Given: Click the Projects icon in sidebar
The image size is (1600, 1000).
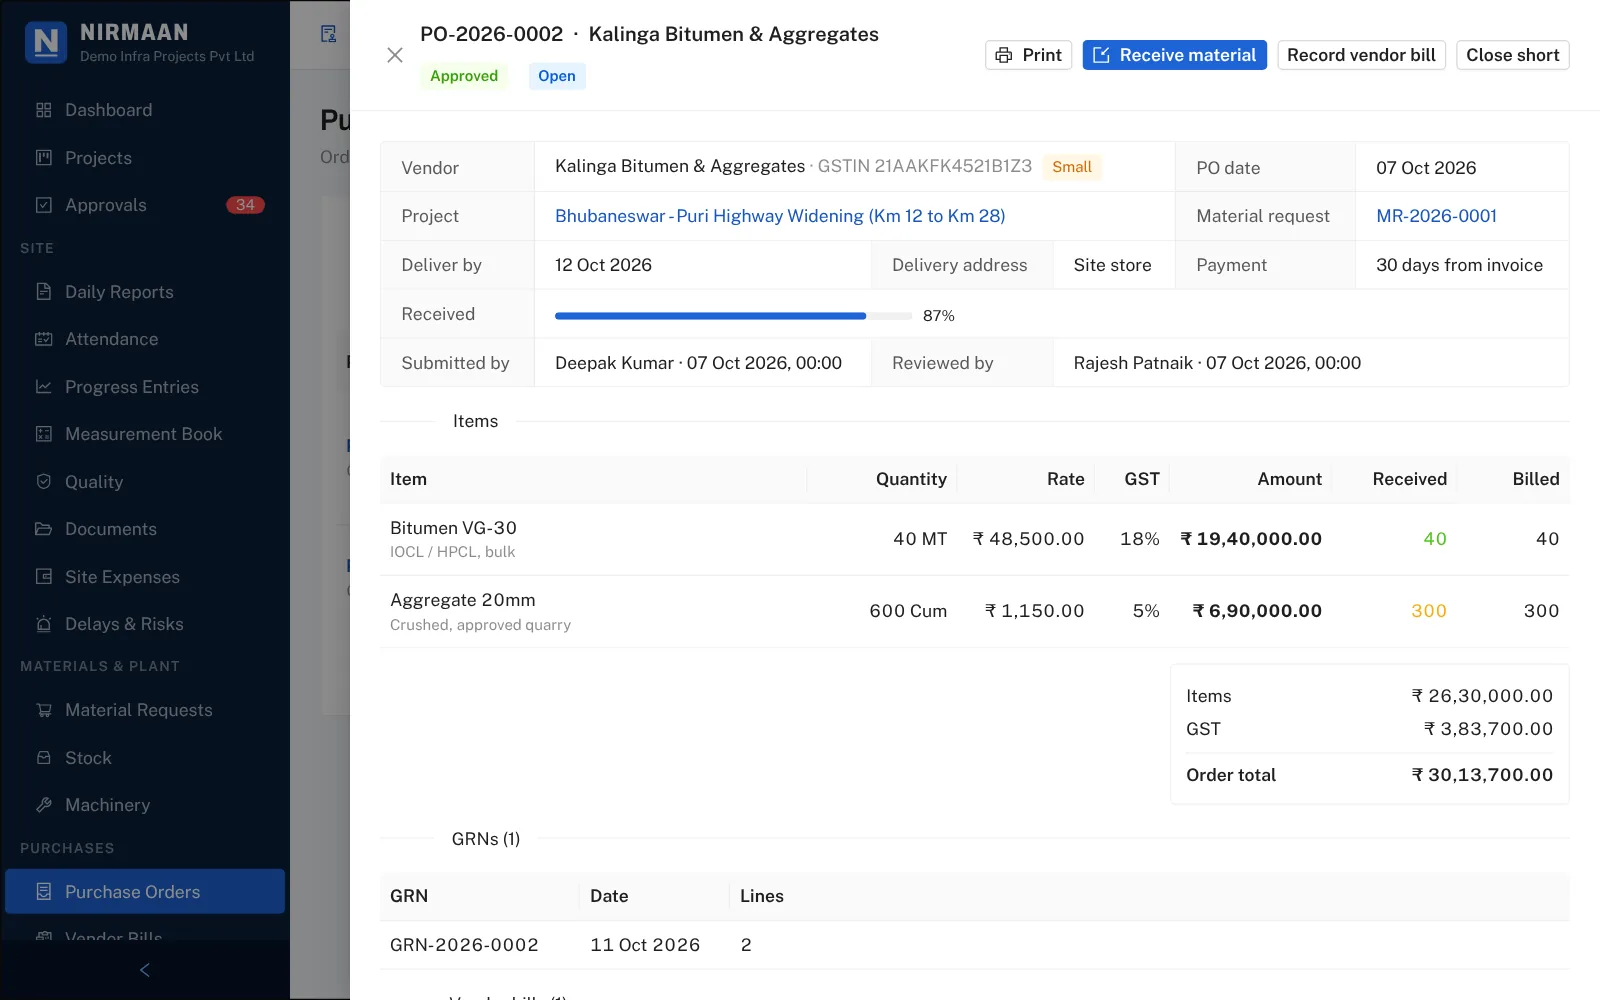Looking at the screenshot, I should 43,158.
